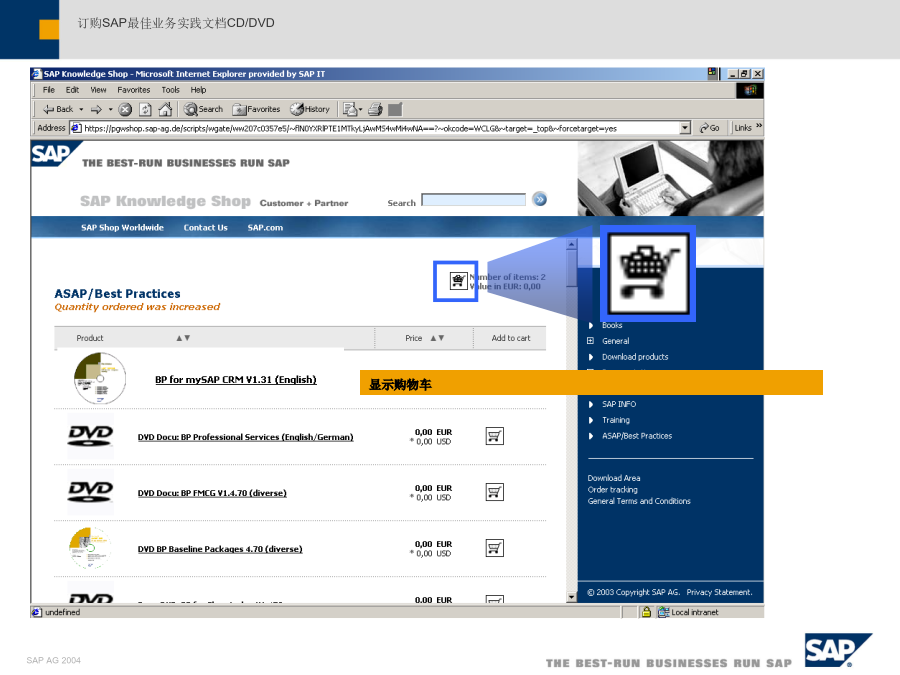This screenshot has width=900, height=675.
Task: Click the Windows flag throbber icon
Action: point(750,90)
